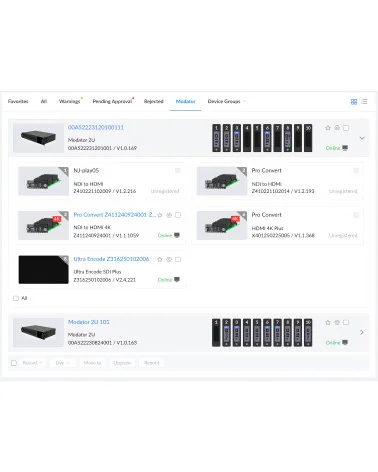Click monitor icon beside Online for Modator 2U 101

345,342
